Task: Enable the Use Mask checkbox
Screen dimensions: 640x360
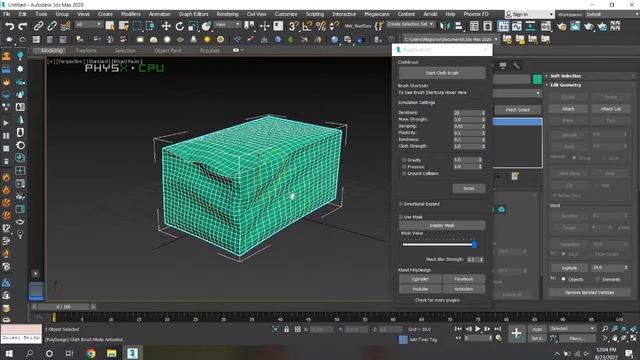Action: pos(401,217)
